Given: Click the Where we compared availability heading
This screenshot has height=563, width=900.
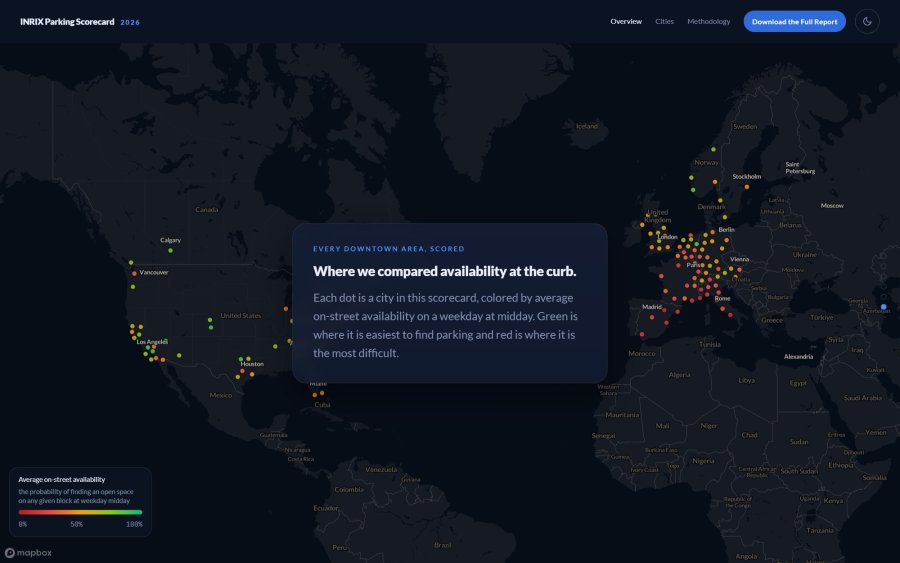Looking at the screenshot, I should (x=444, y=271).
